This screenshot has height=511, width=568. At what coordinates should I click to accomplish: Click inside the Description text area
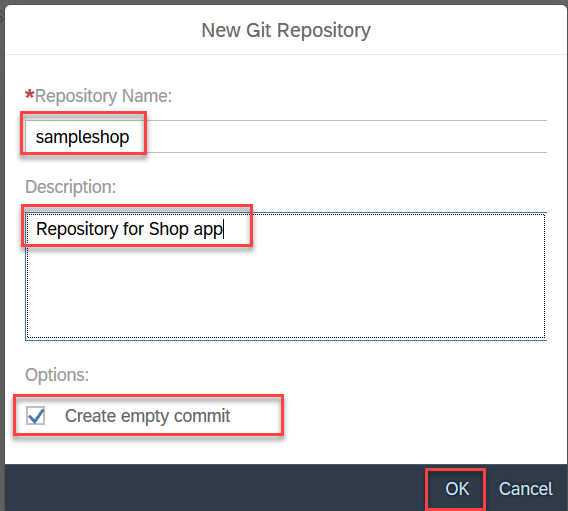tap(286, 276)
